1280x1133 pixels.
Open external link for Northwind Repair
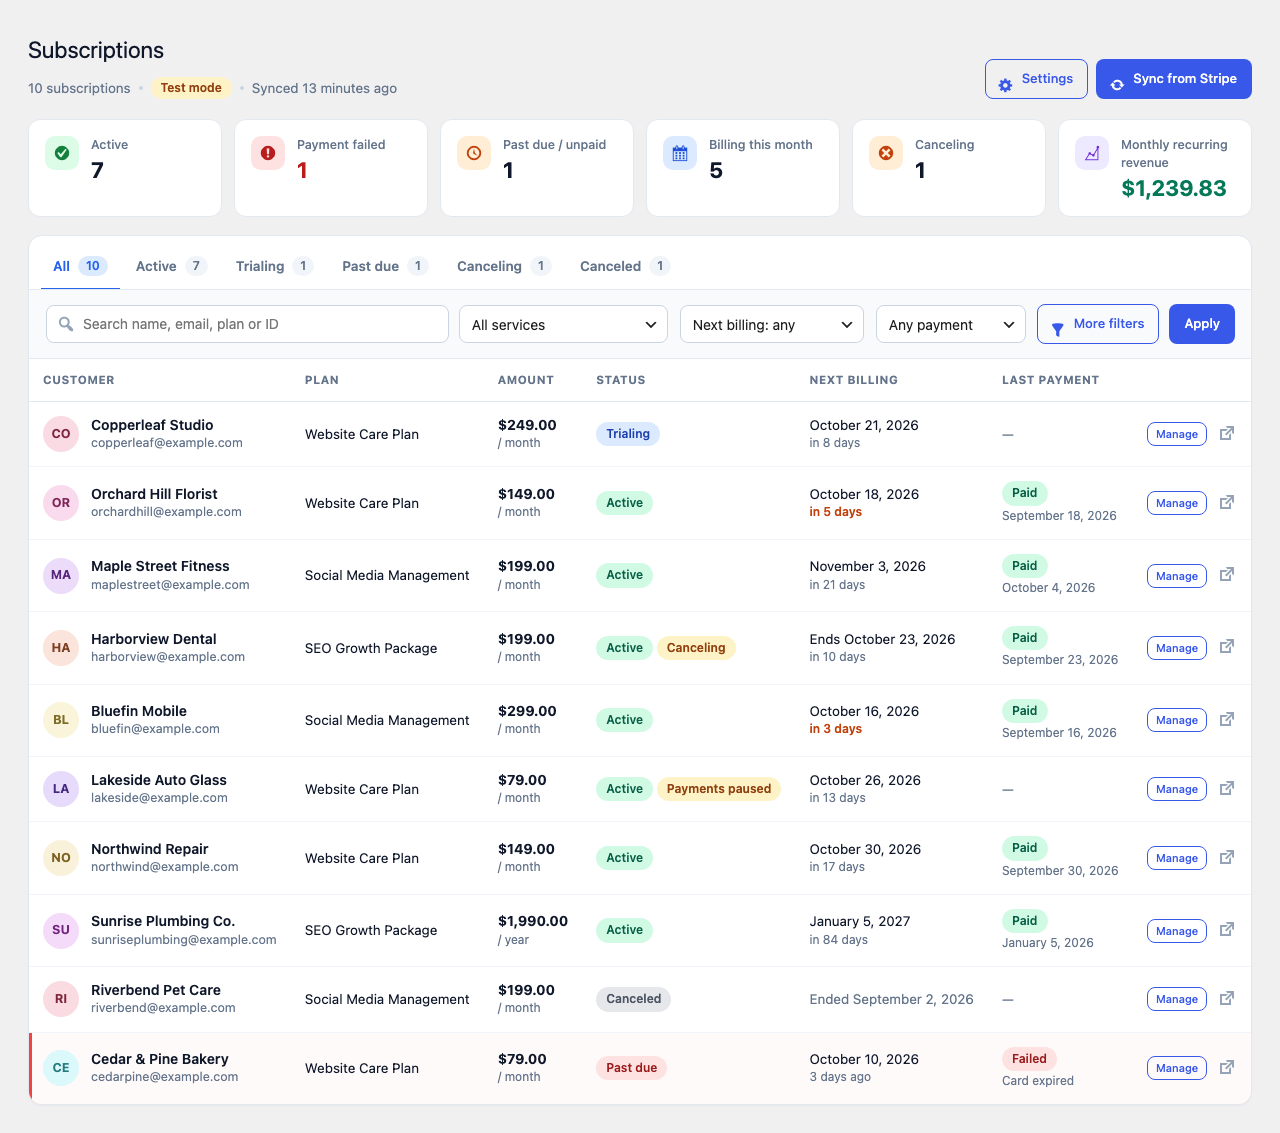coord(1227,857)
